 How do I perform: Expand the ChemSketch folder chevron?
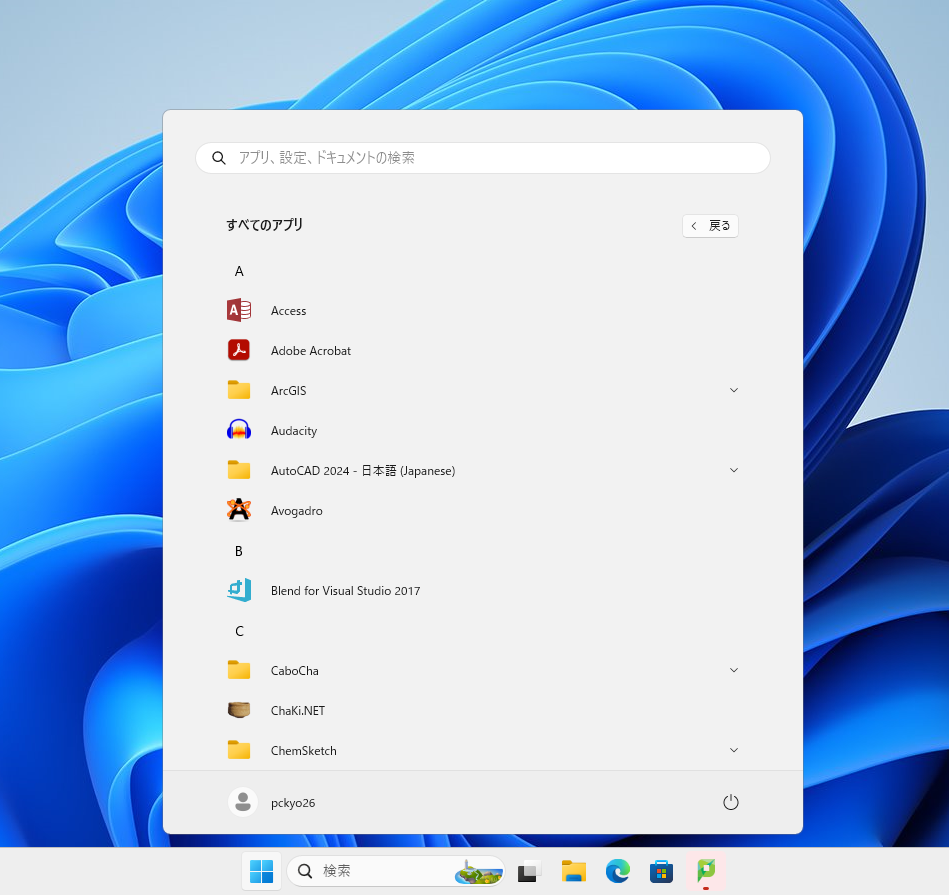[x=734, y=750]
